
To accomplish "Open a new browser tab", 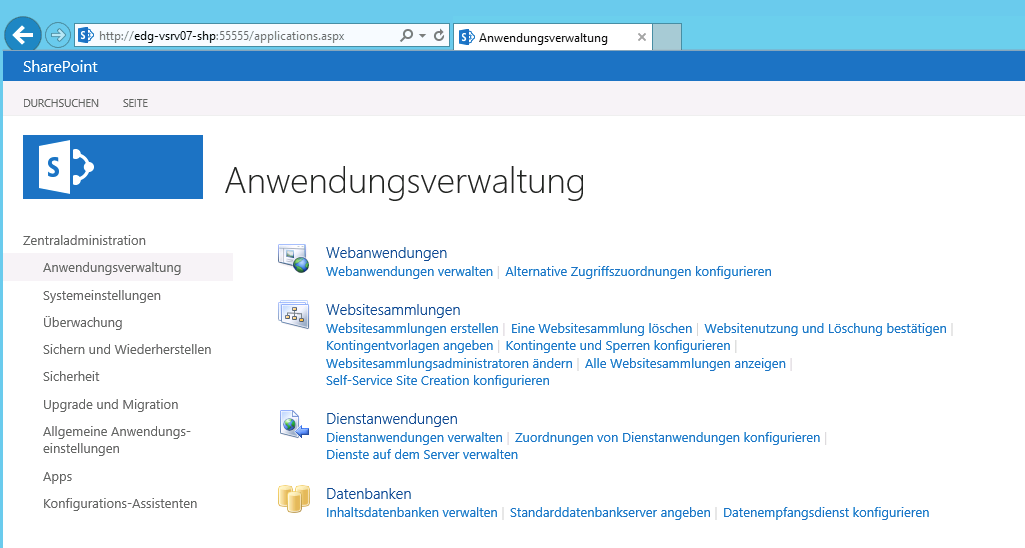I will pyautogui.click(x=667, y=37).
